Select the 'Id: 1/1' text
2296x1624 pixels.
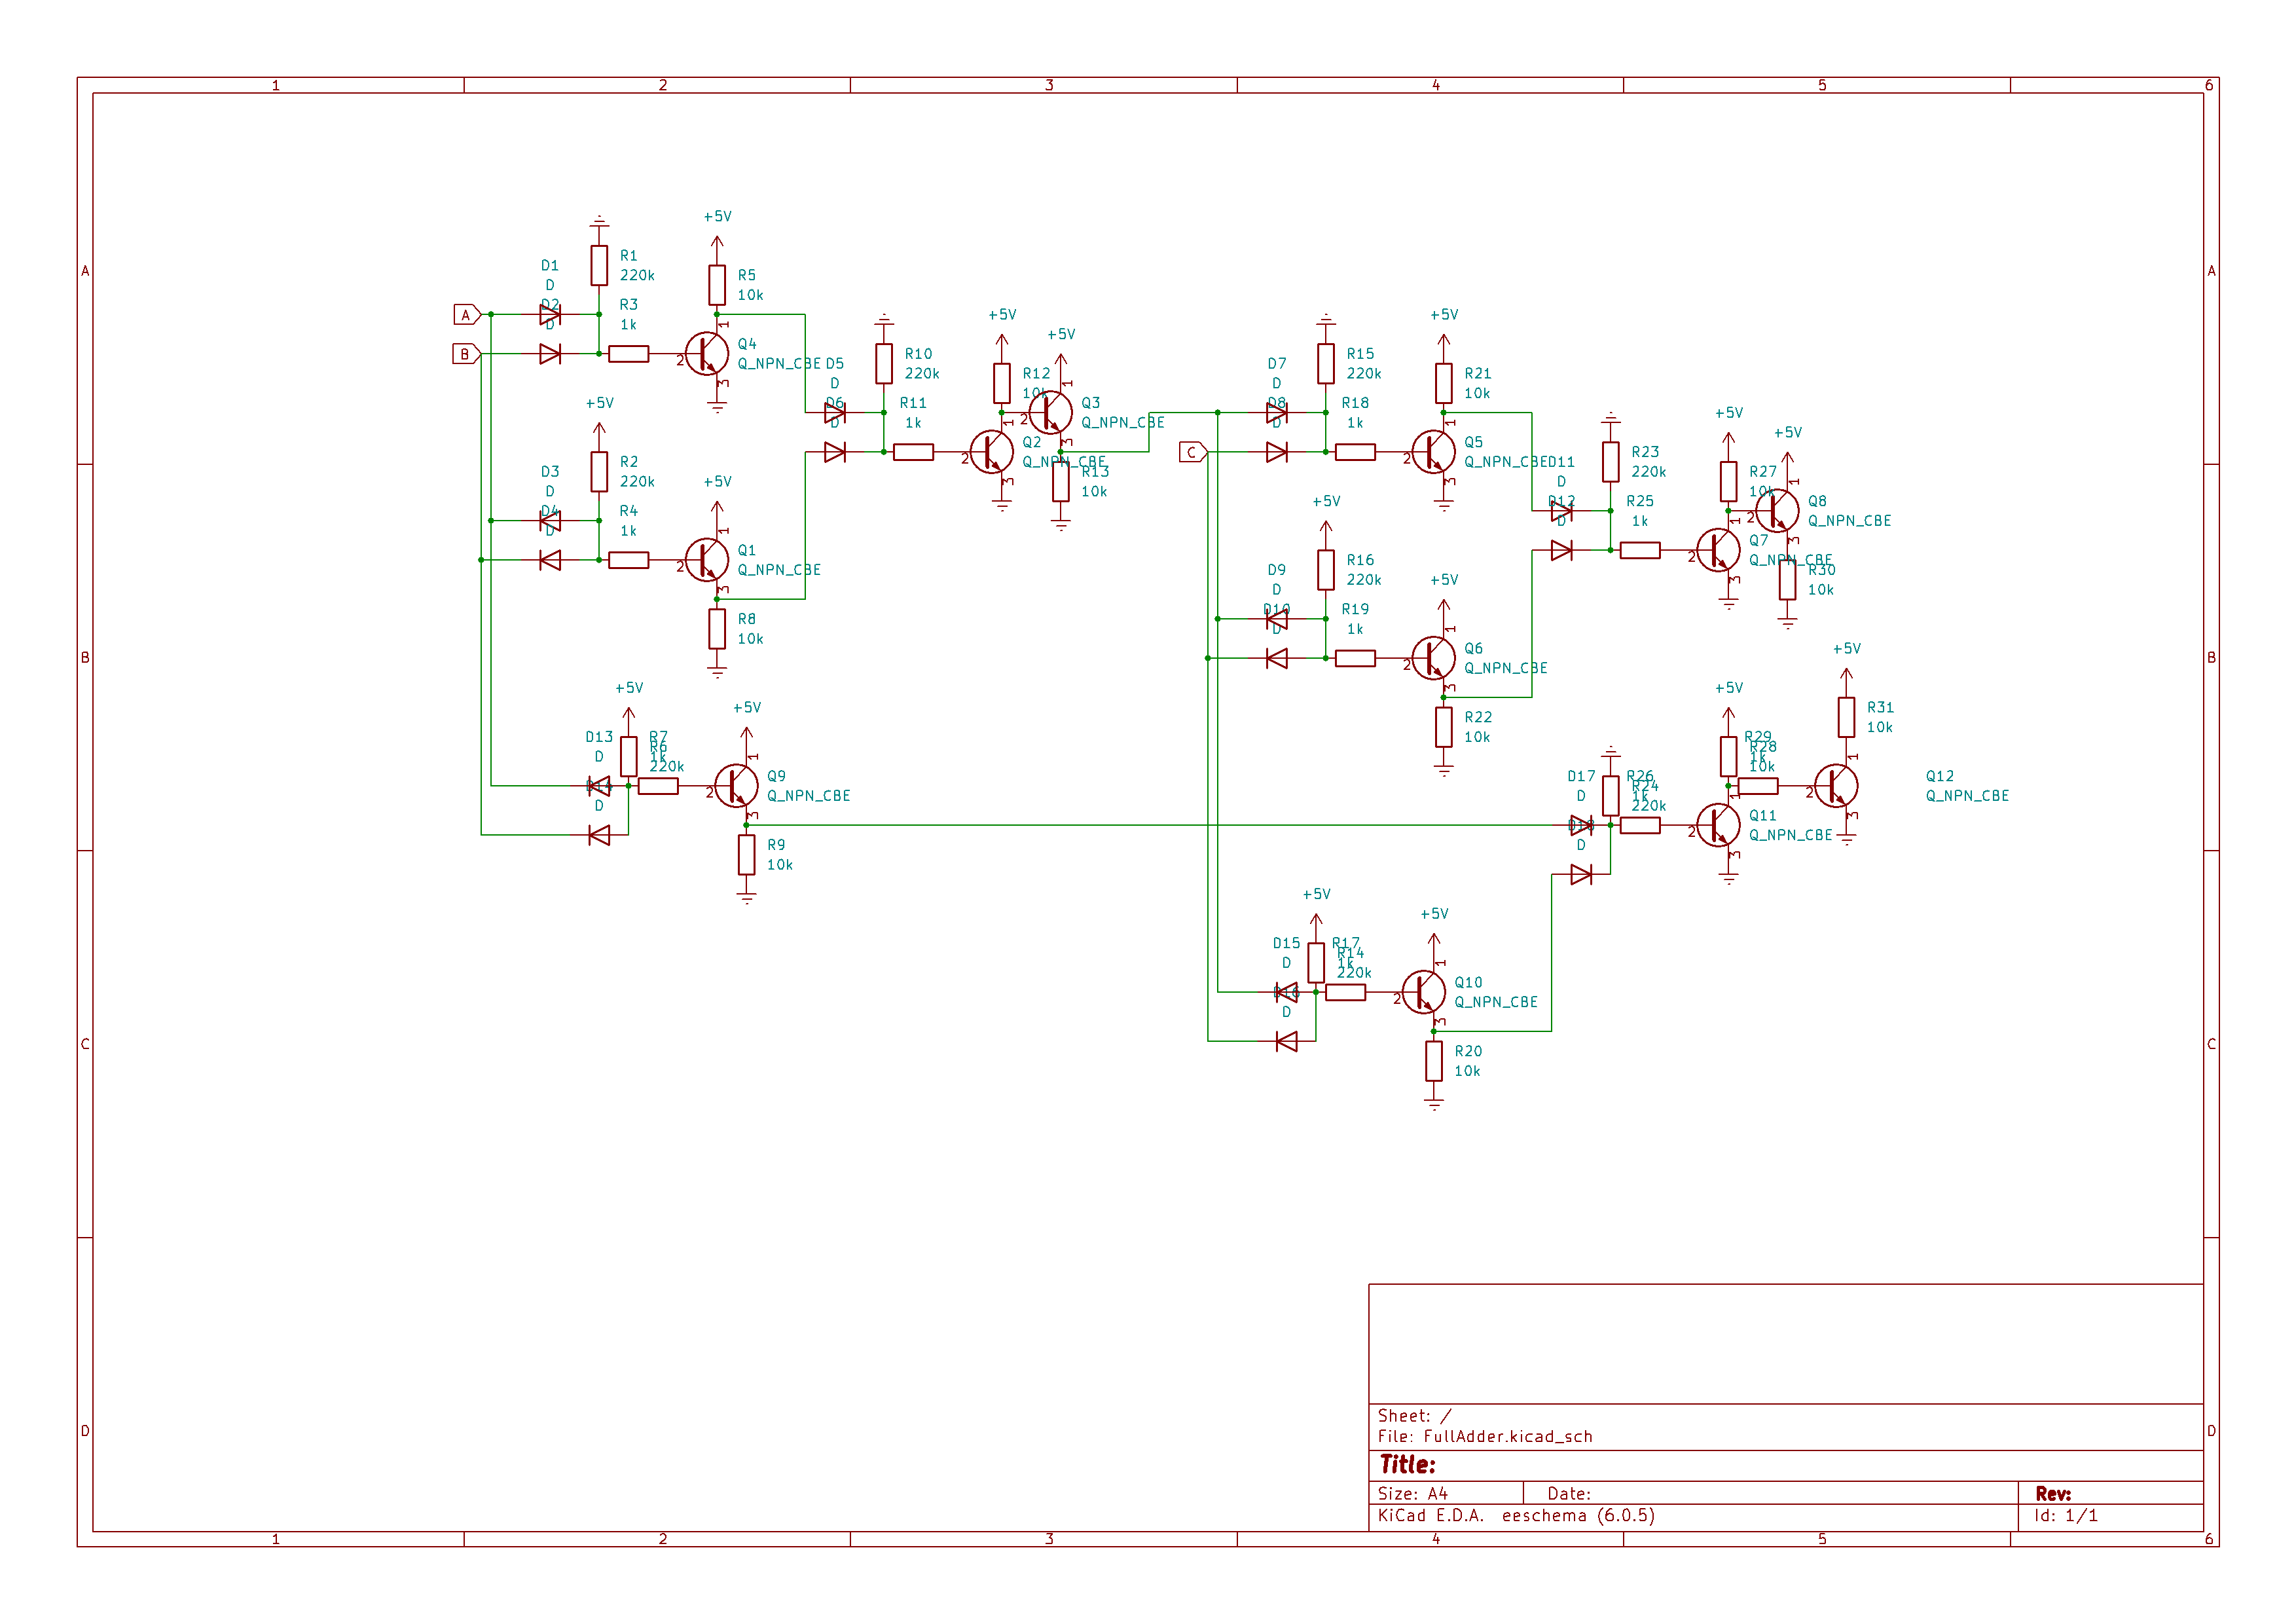(x=2066, y=1515)
